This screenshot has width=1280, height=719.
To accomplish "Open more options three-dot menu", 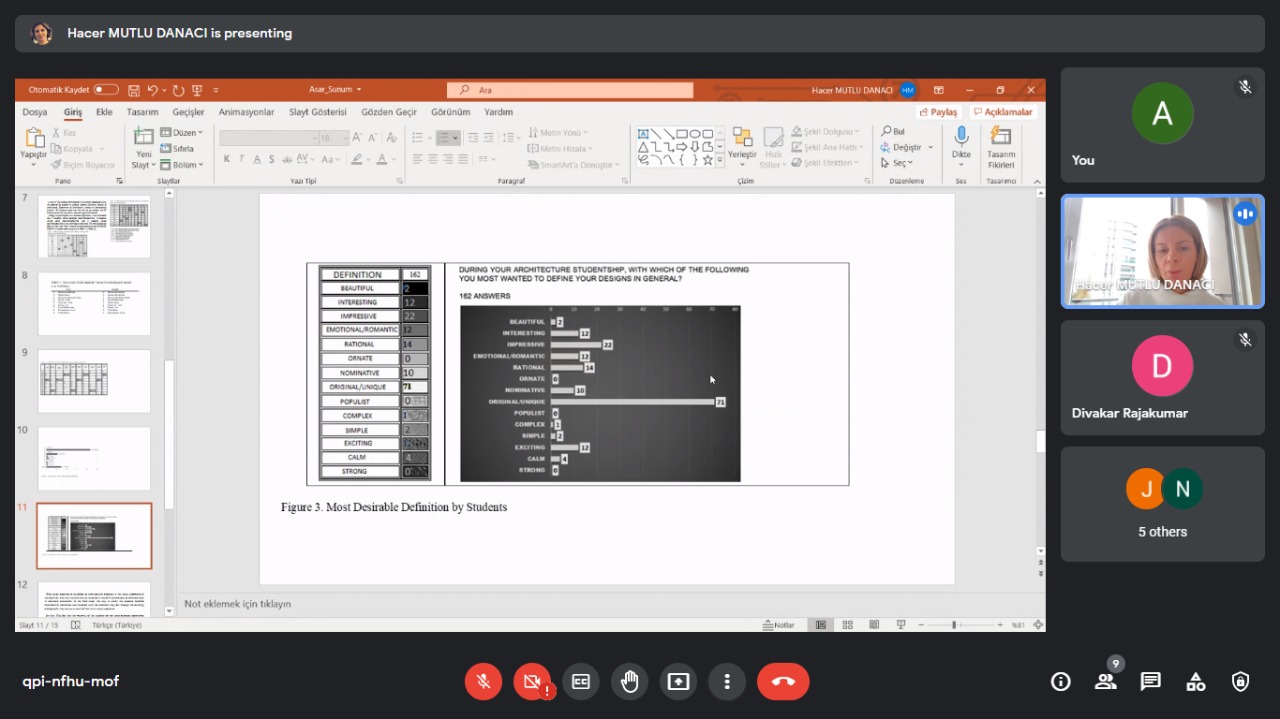I will pos(727,681).
